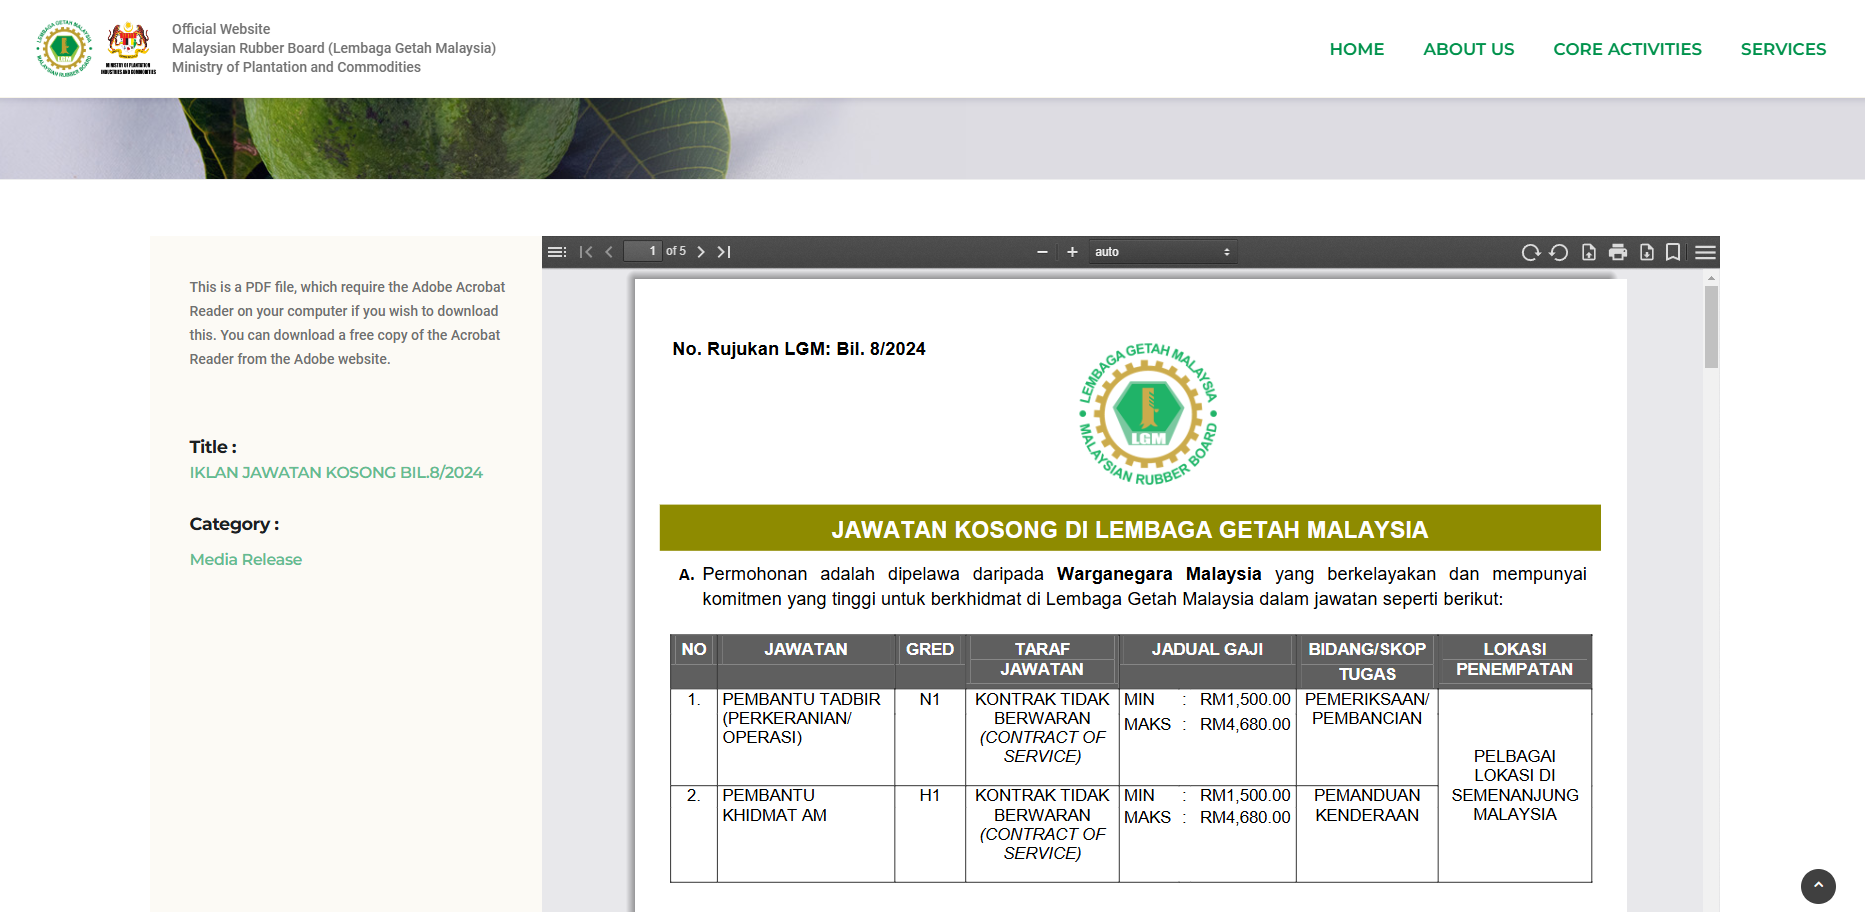Rotate the PDF clockwise

(1530, 252)
